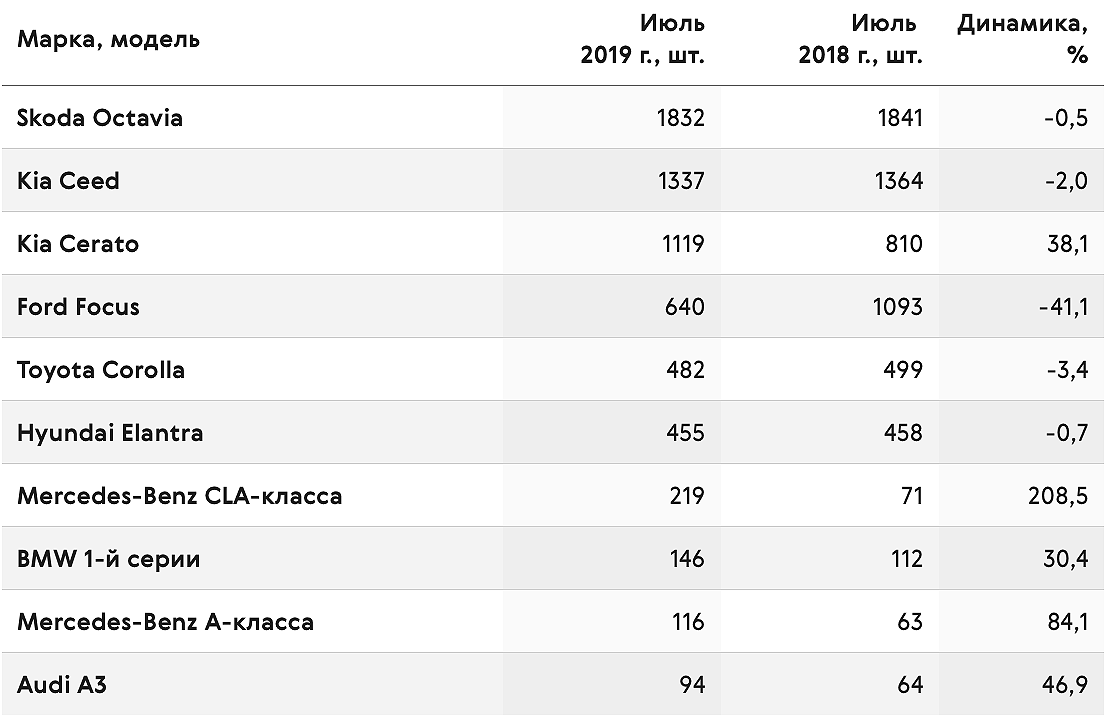The width and height of the screenshot is (1108, 717).
Task: Select the Kia Cerato row label
Action: coord(78,244)
